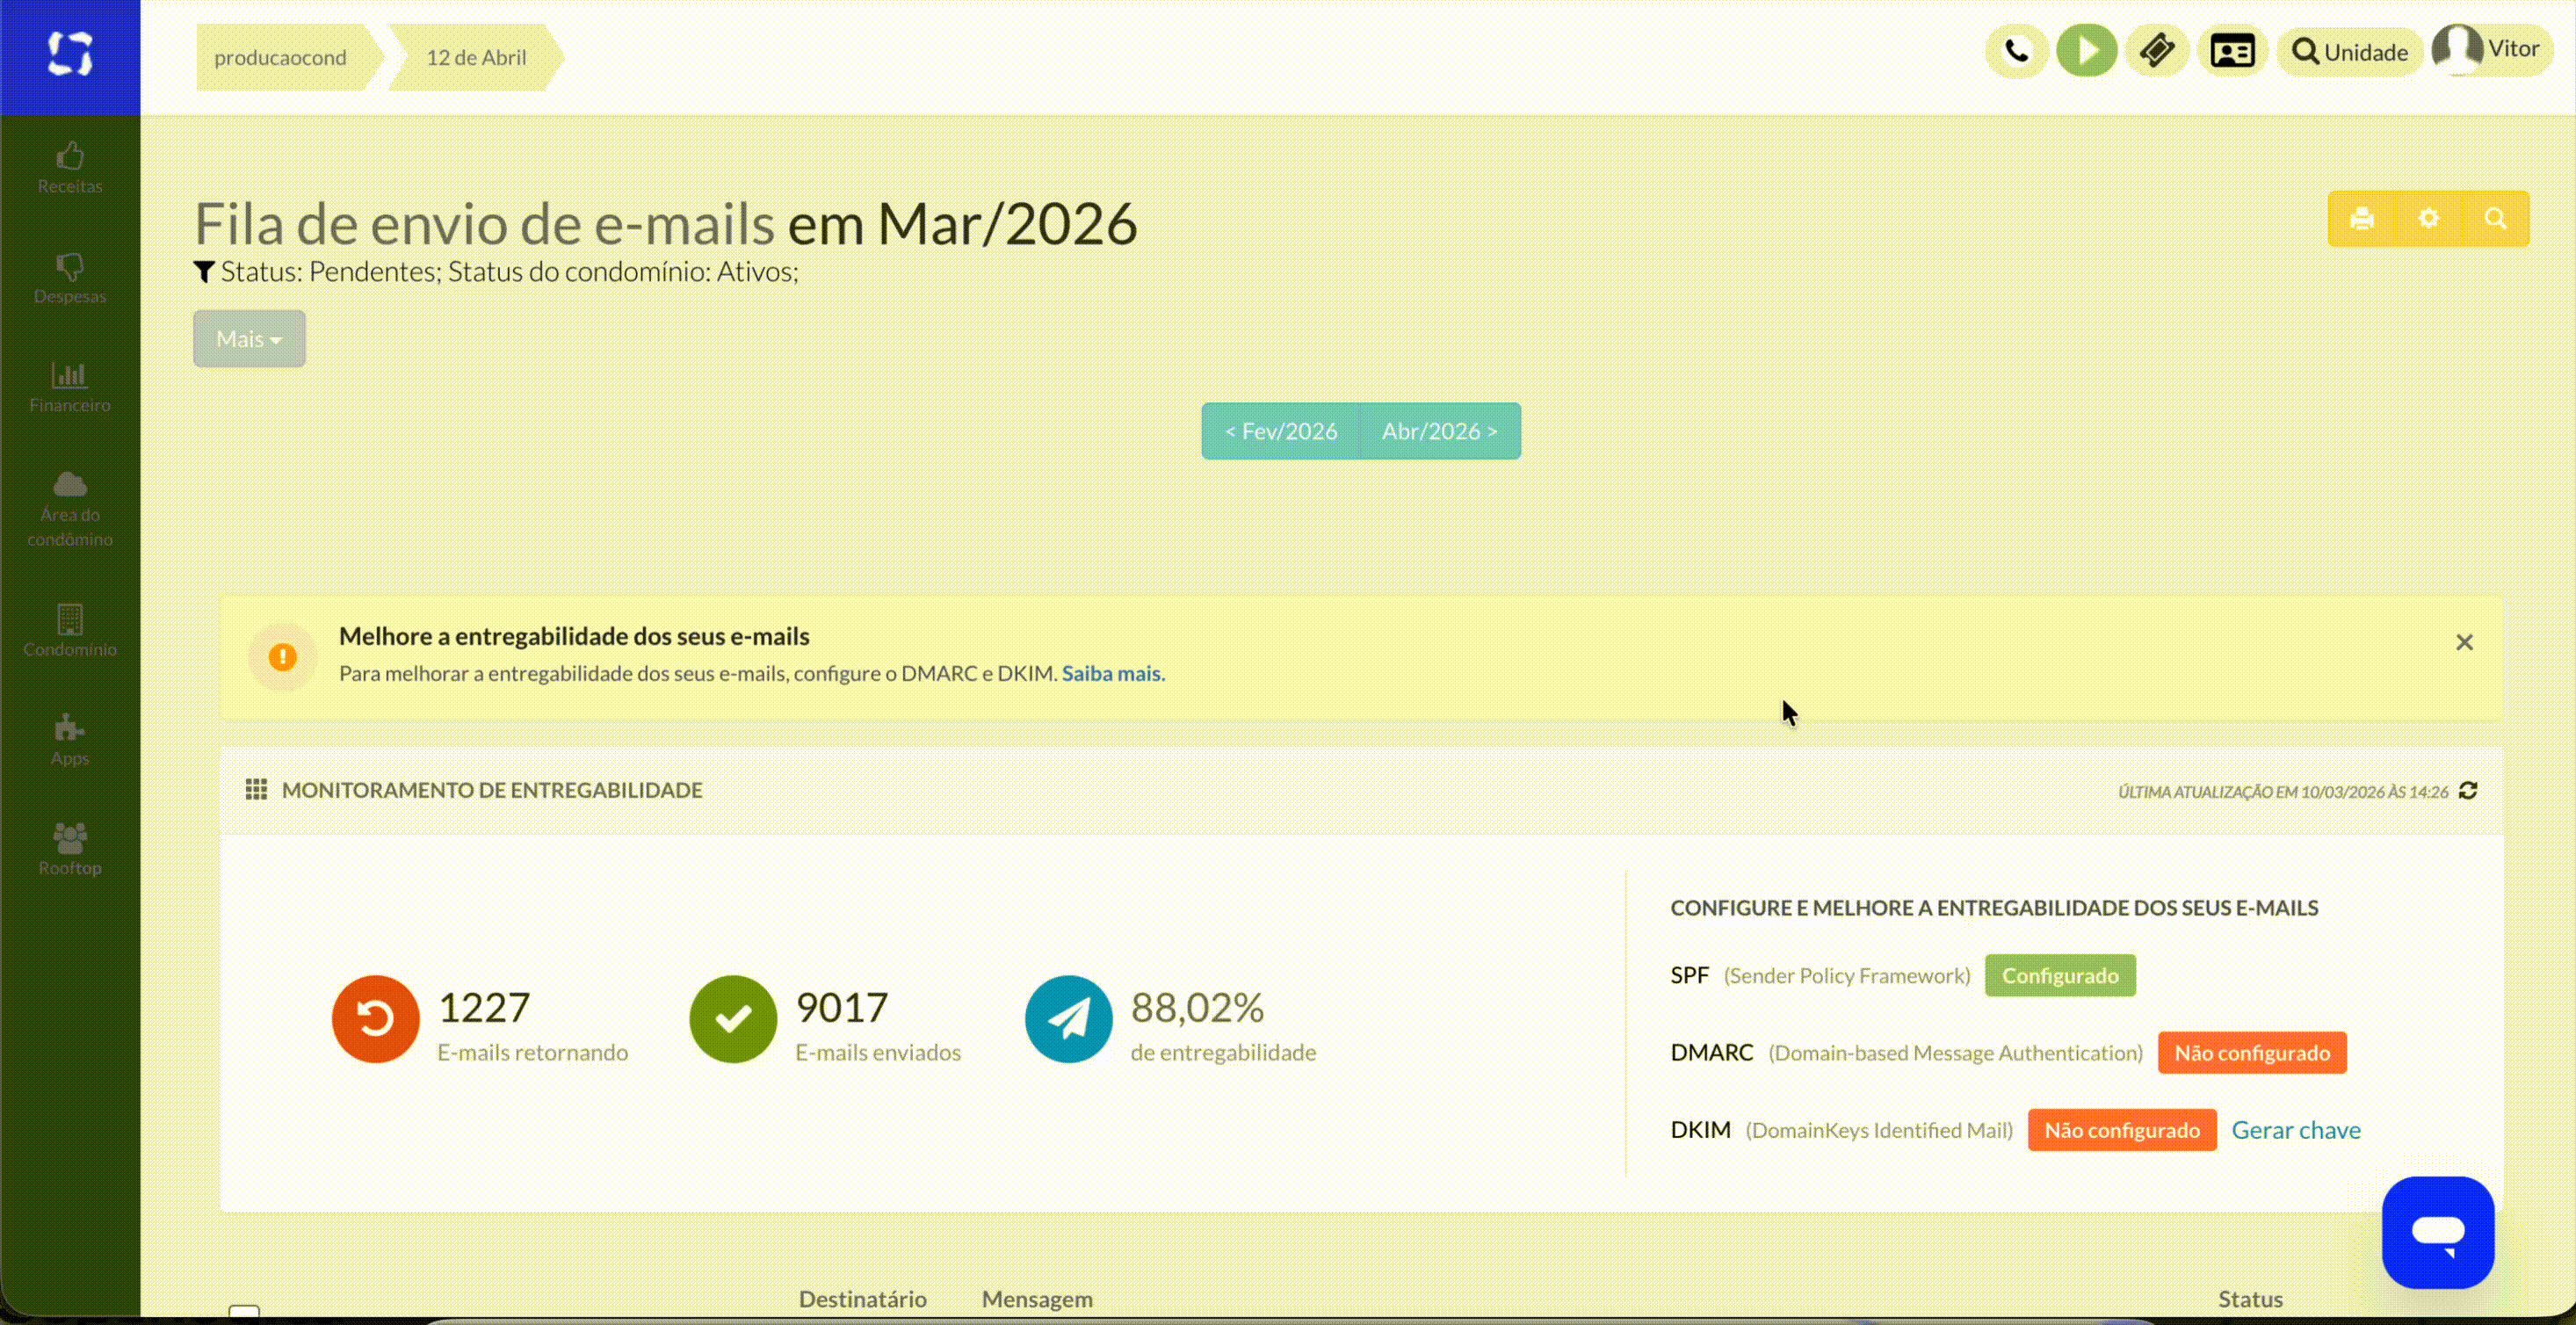This screenshot has width=2576, height=1325.
Task: Click the filter funnel icon beside Status
Action: pyautogui.click(x=204, y=272)
